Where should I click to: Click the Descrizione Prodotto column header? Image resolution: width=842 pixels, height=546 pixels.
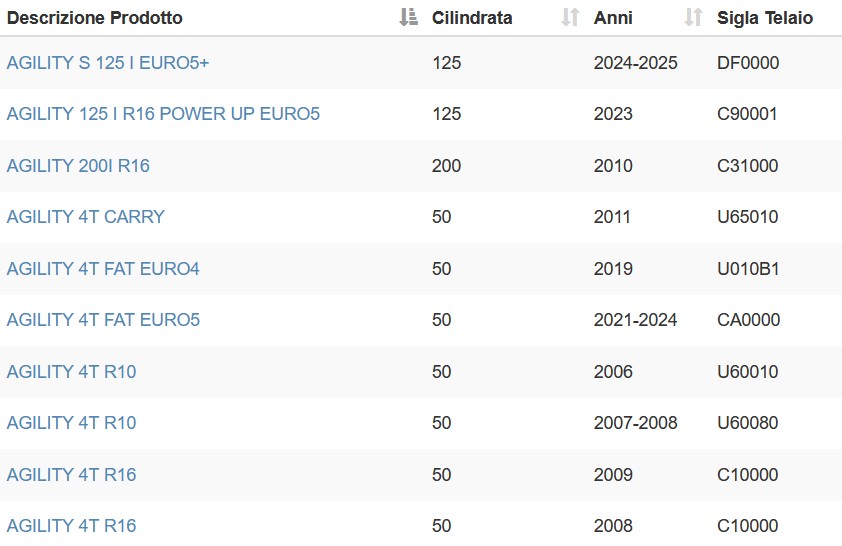tap(95, 18)
